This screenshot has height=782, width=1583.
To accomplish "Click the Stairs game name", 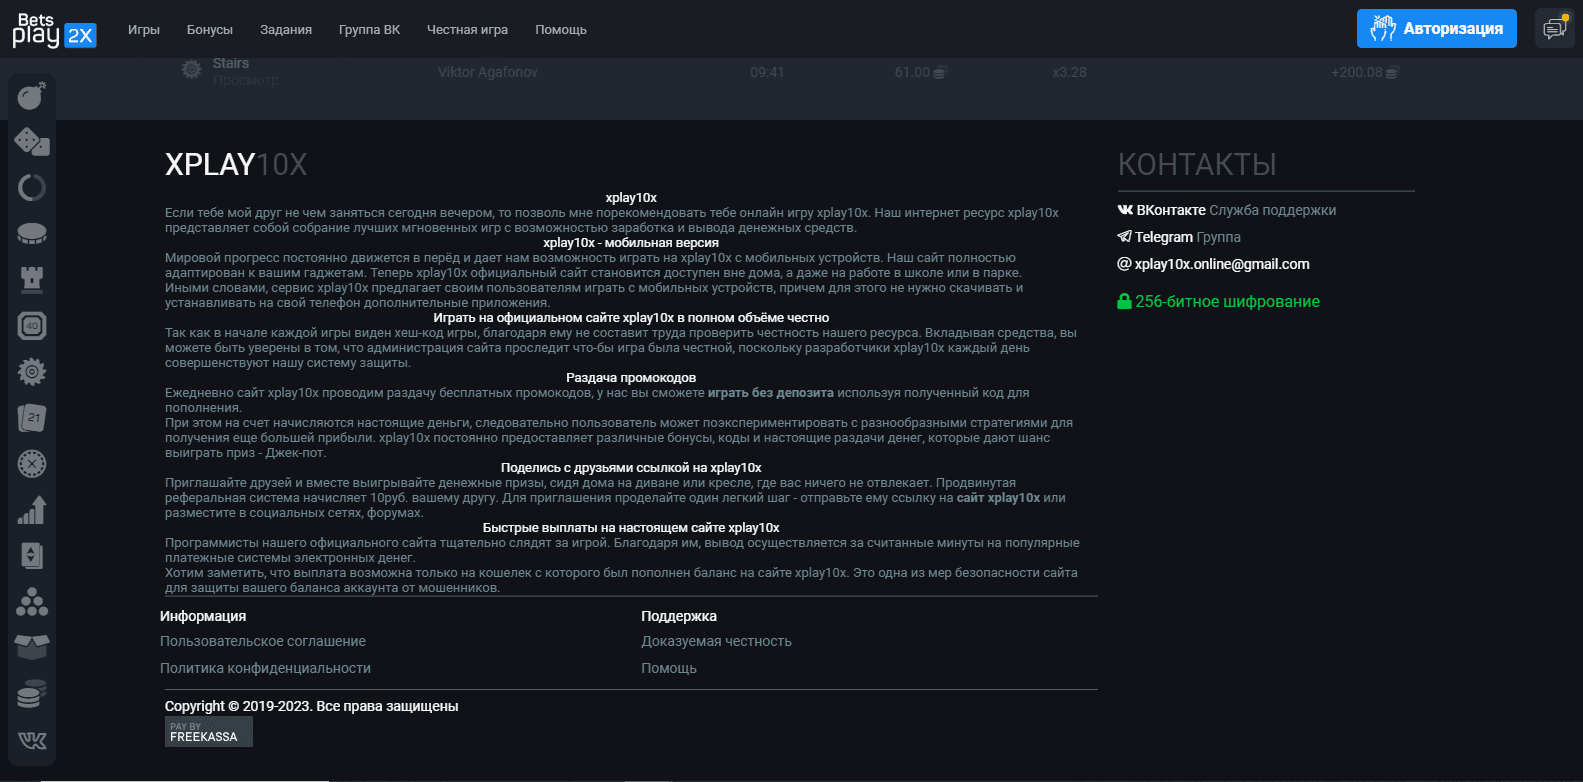I will click(x=231, y=63).
